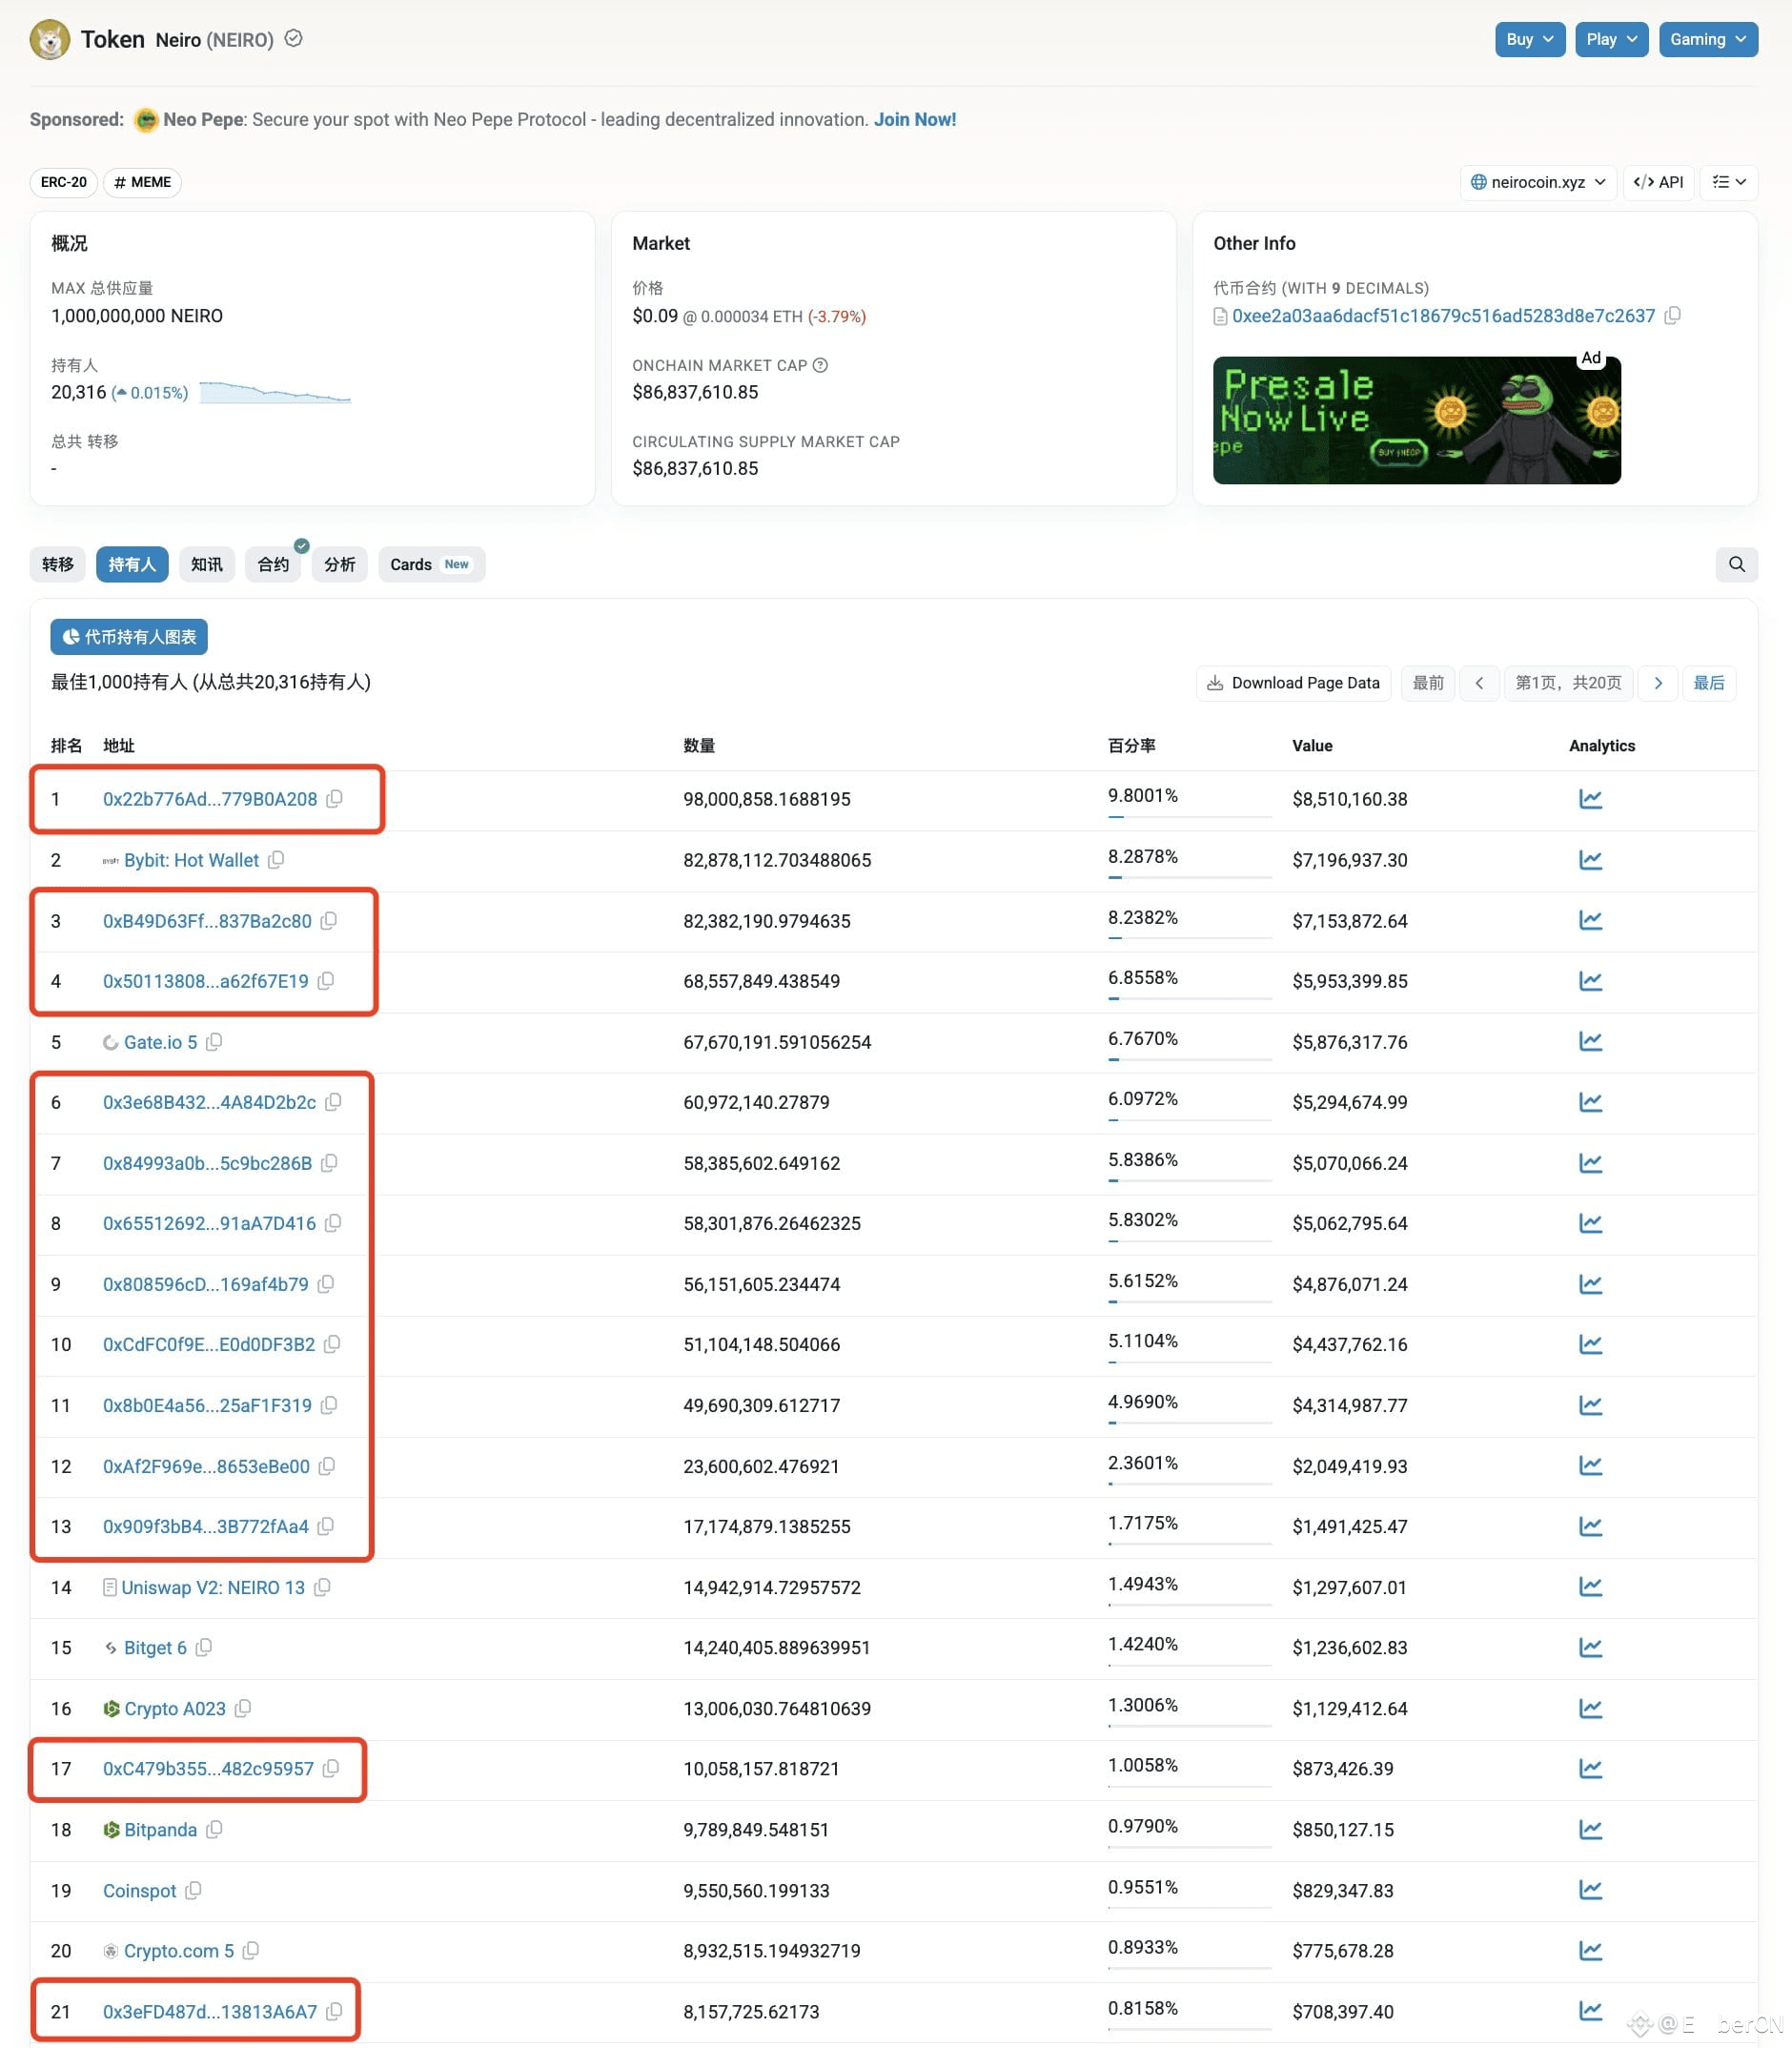Copy address 0x22b776Ad...779B0A208
Image resolution: width=1792 pixels, height=2048 pixels.
pos(335,799)
